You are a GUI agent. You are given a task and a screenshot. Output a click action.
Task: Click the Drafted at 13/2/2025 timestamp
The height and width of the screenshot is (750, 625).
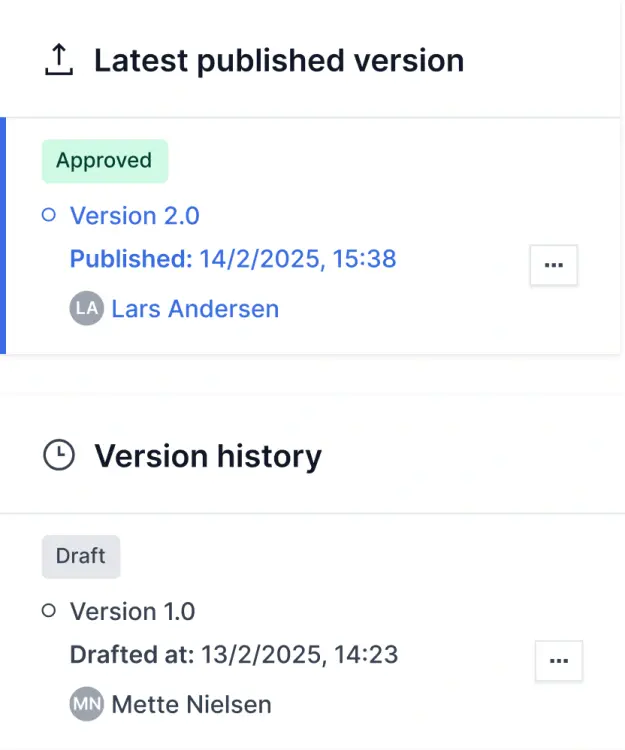pos(299,656)
